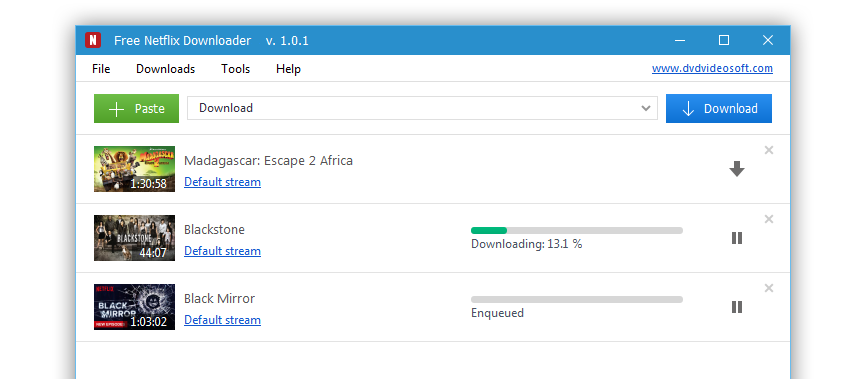Open the Downloads menu
The height and width of the screenshot is (379, 866).
166,69
